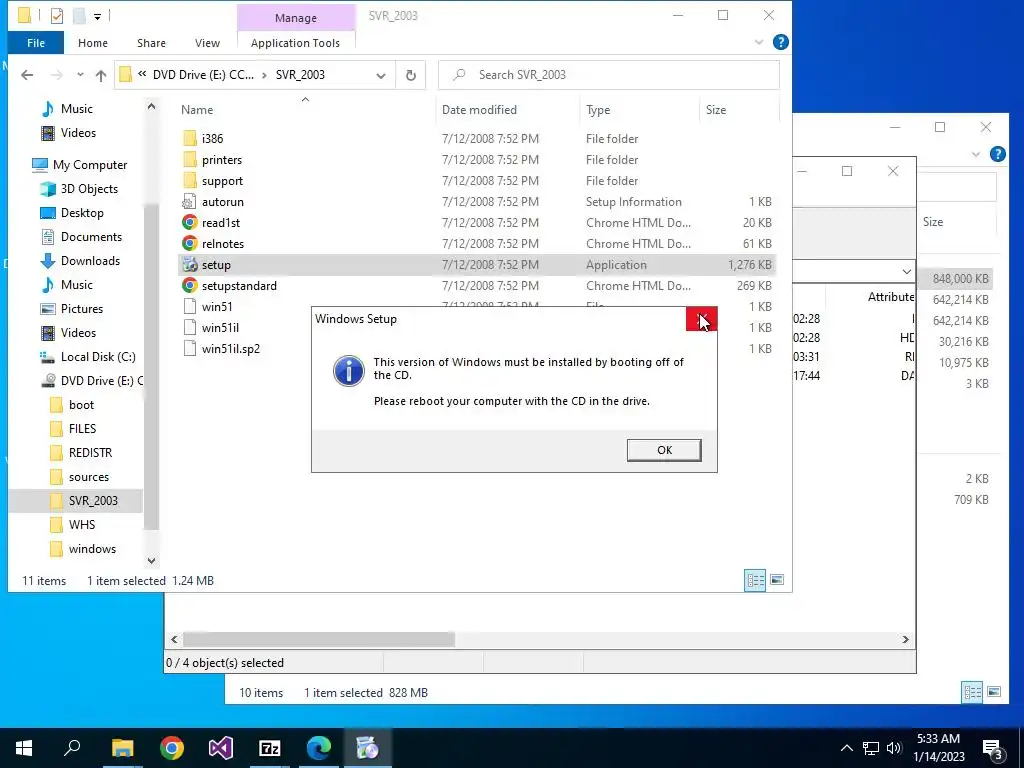1024x768 pixels.
Task: Click horizontal scrollbar left arrow in background window
Action: click(174, 639)
